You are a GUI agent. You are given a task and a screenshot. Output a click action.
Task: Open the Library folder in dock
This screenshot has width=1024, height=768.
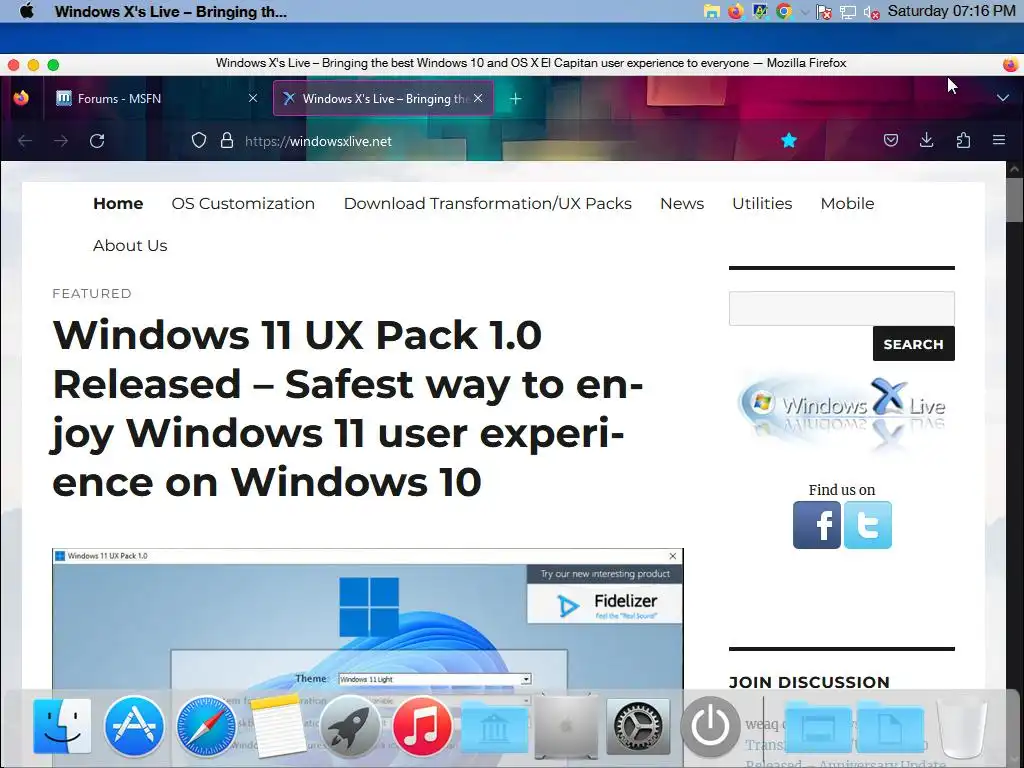point(494,728)
